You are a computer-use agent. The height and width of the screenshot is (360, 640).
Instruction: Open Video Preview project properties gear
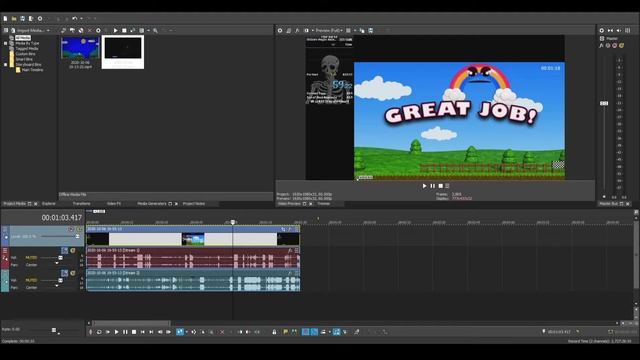coord(280,31)
